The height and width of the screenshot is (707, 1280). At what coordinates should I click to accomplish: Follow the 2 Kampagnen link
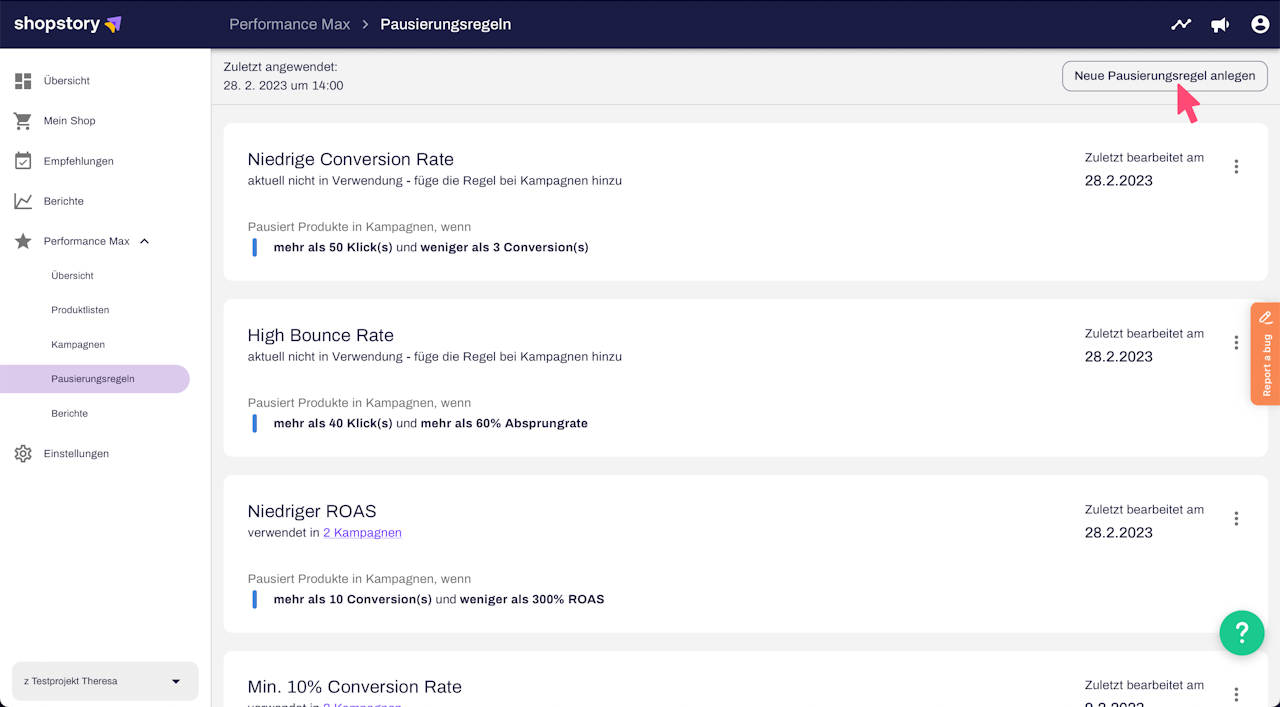pyautogui.click(x=362, y=533)
